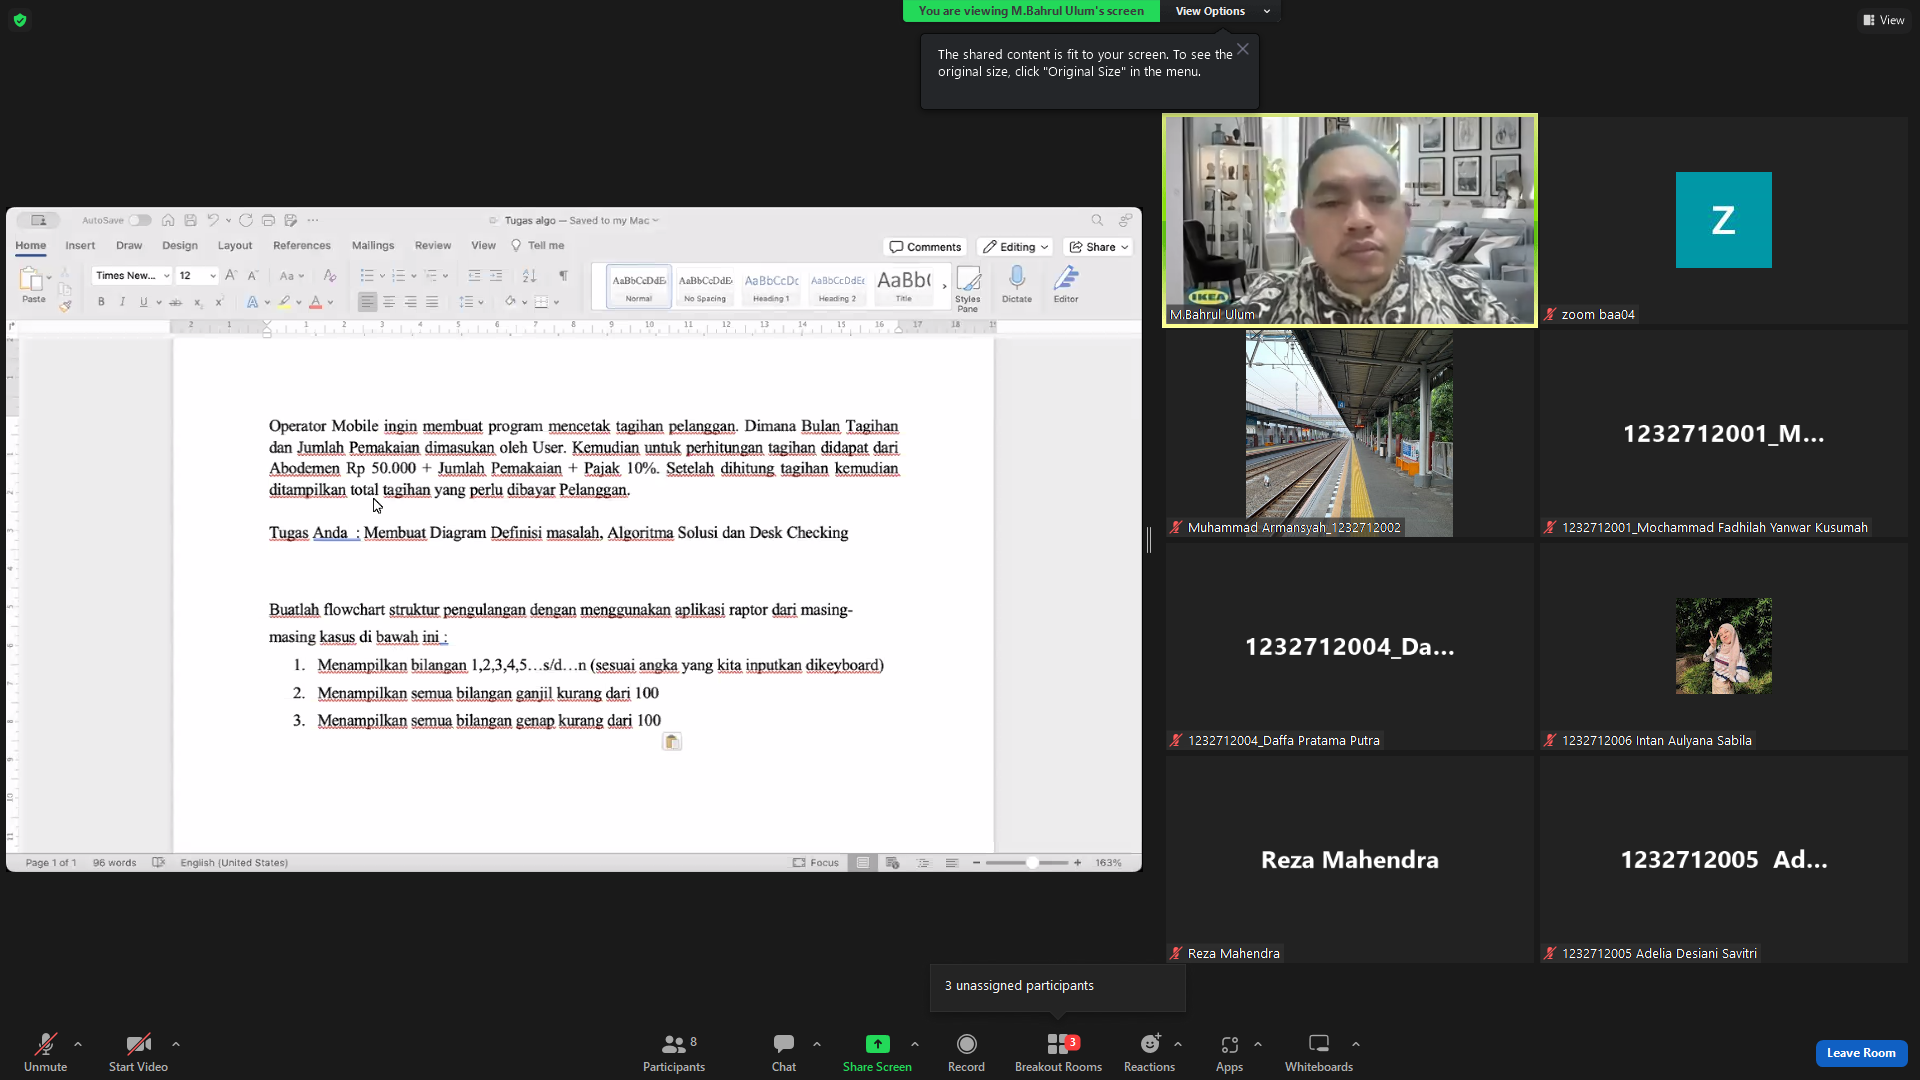Screen dimensions: 1920x1080
Task: Open the View layout menu
Action: tap(1884, 20)
